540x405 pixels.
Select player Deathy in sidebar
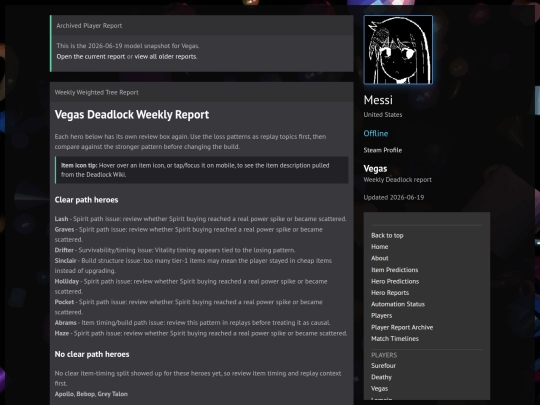pos(381,377)
